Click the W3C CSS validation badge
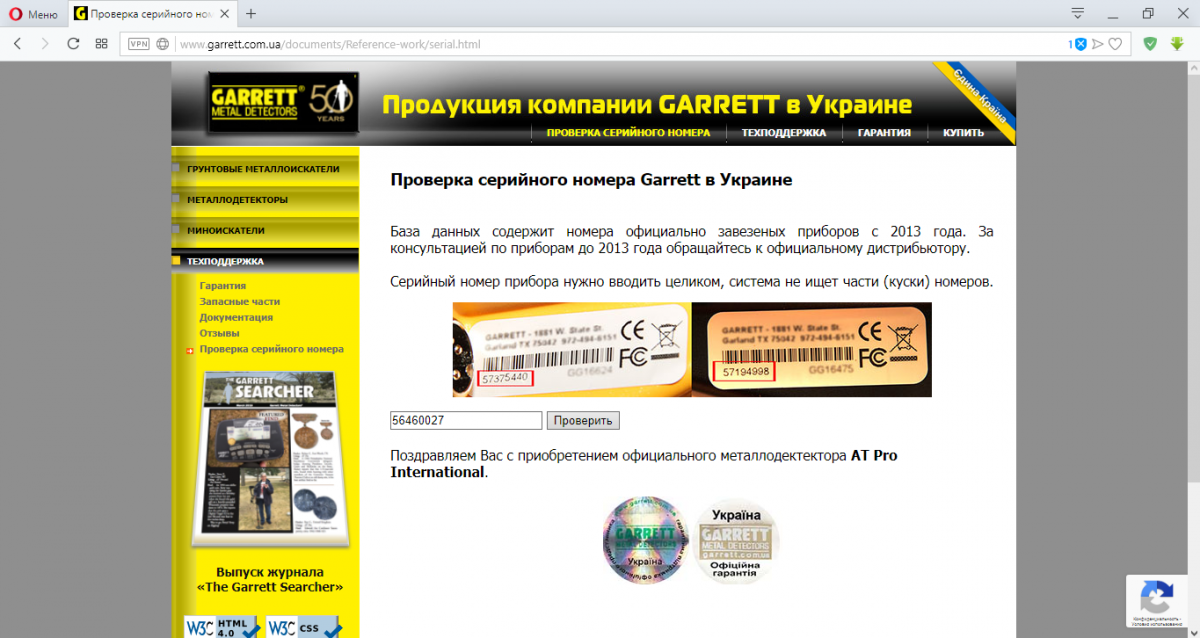Image resolution: width=1200 pixels, height=638 pixels. pyautogui.click(x=304, y=627)
